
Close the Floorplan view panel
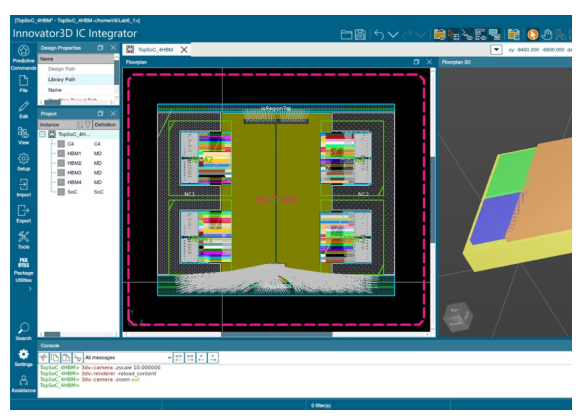[x=429, y=62]
